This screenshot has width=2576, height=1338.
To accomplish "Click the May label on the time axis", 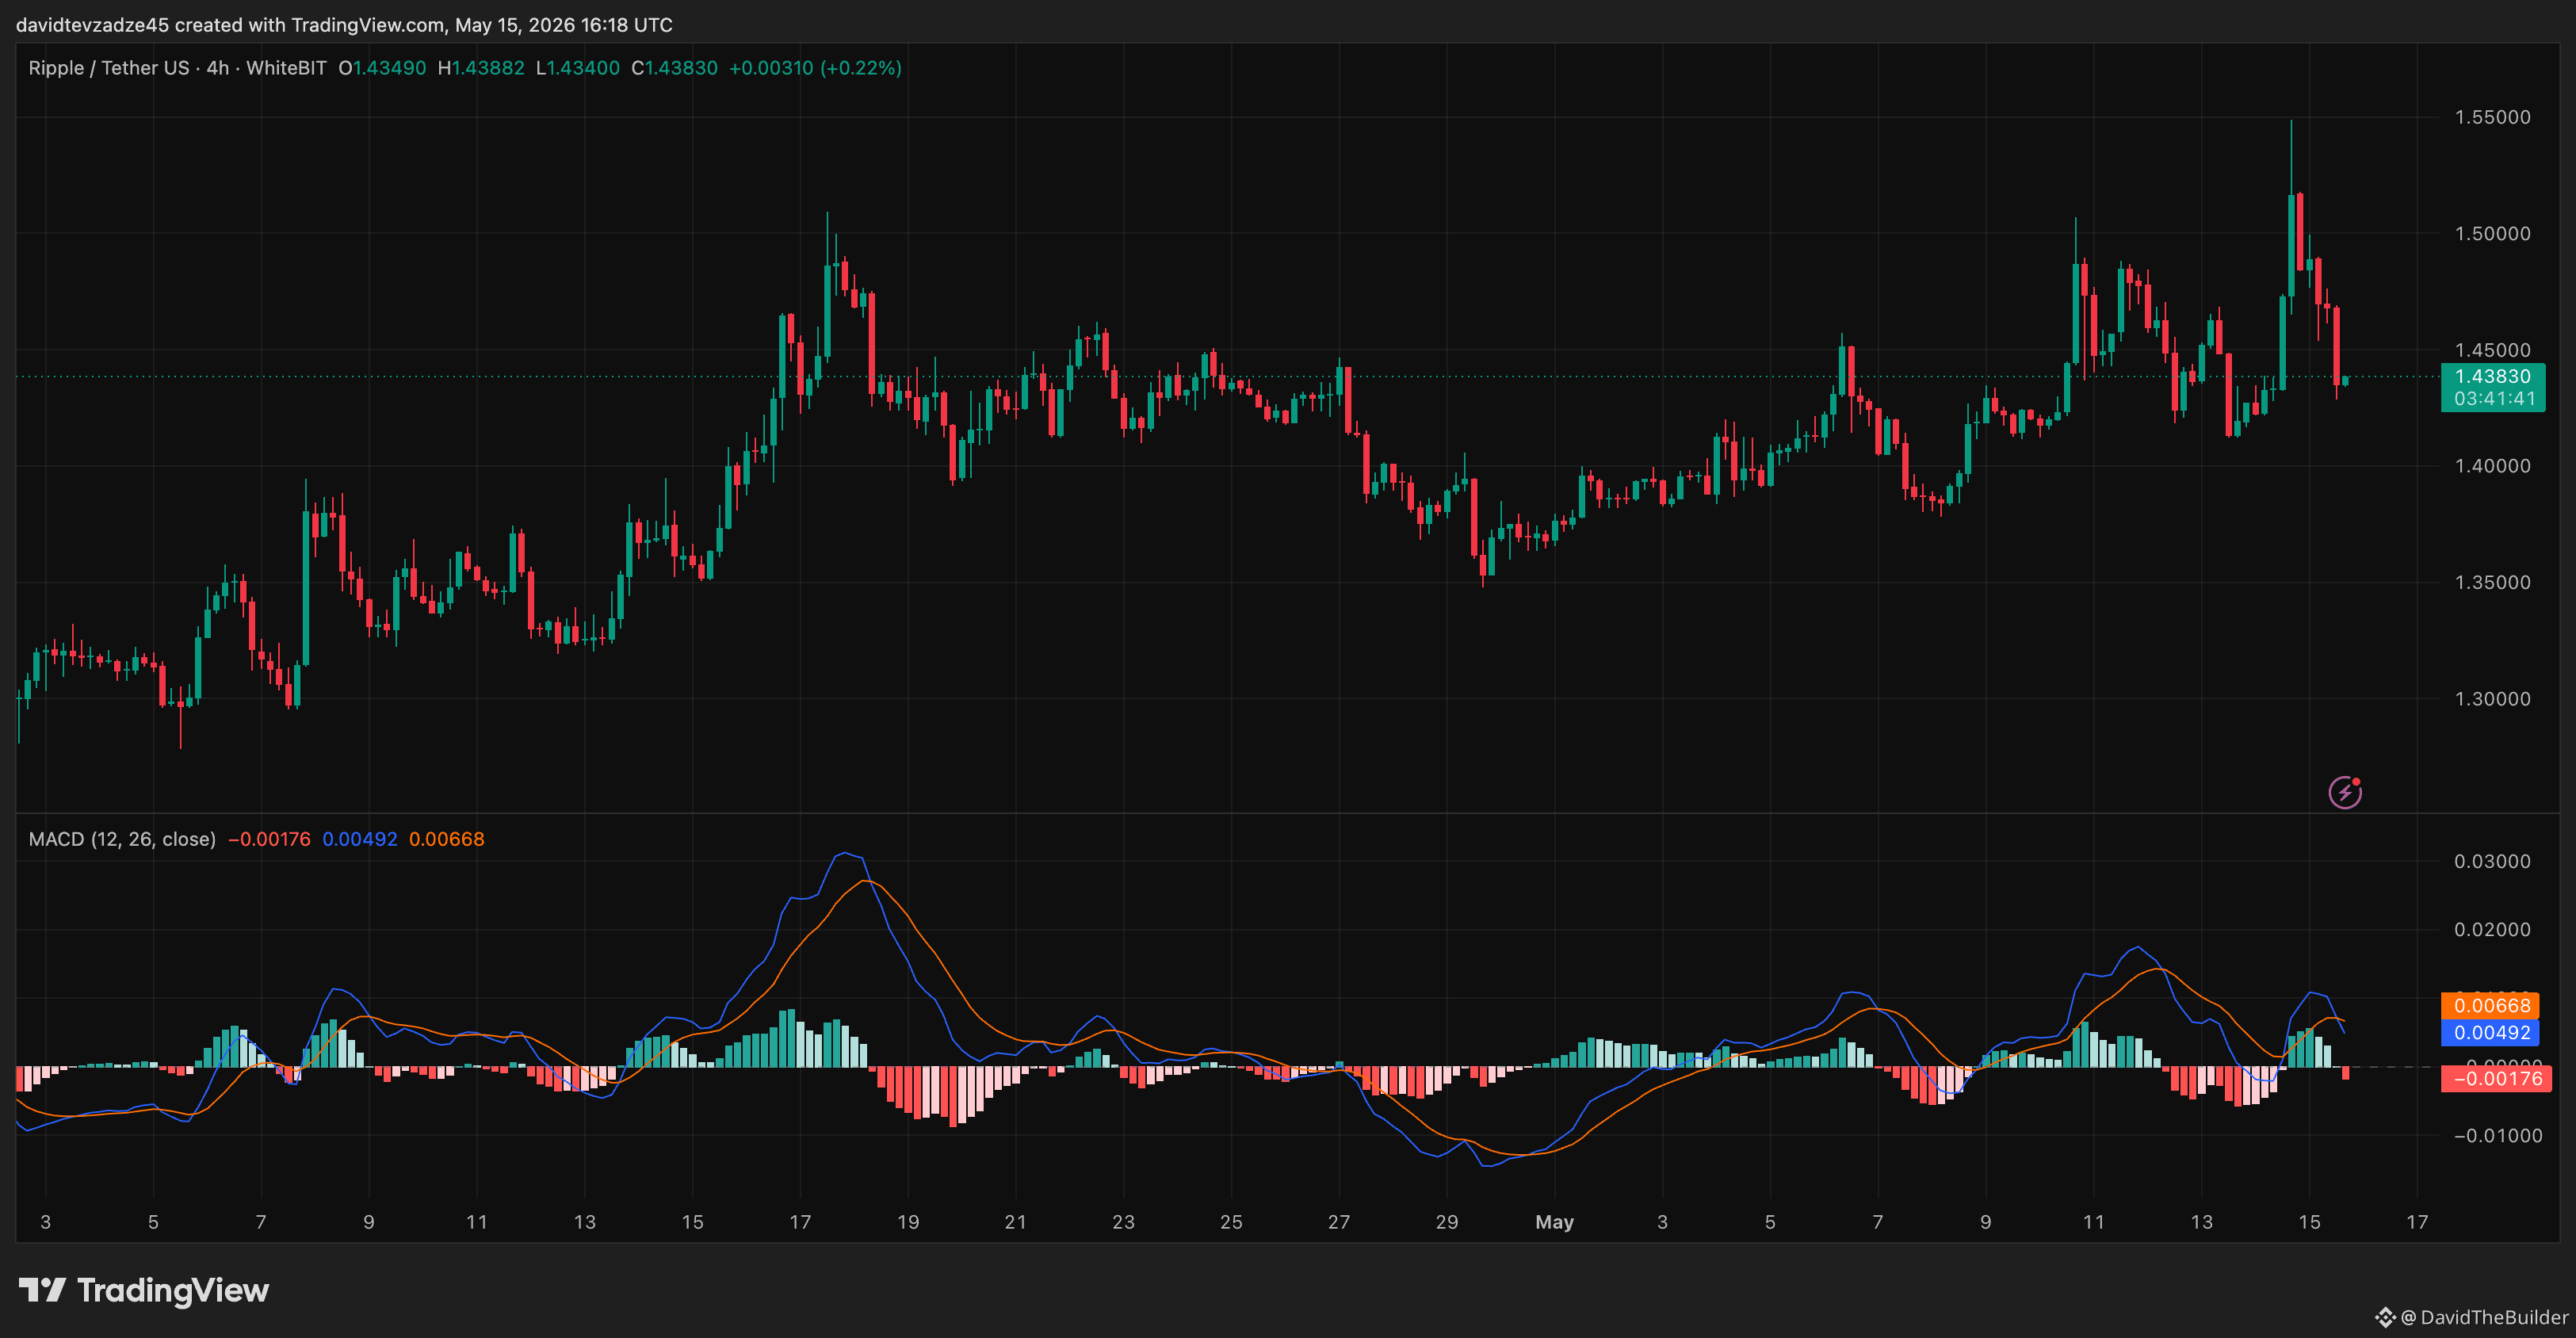I will (1555, 1222).
